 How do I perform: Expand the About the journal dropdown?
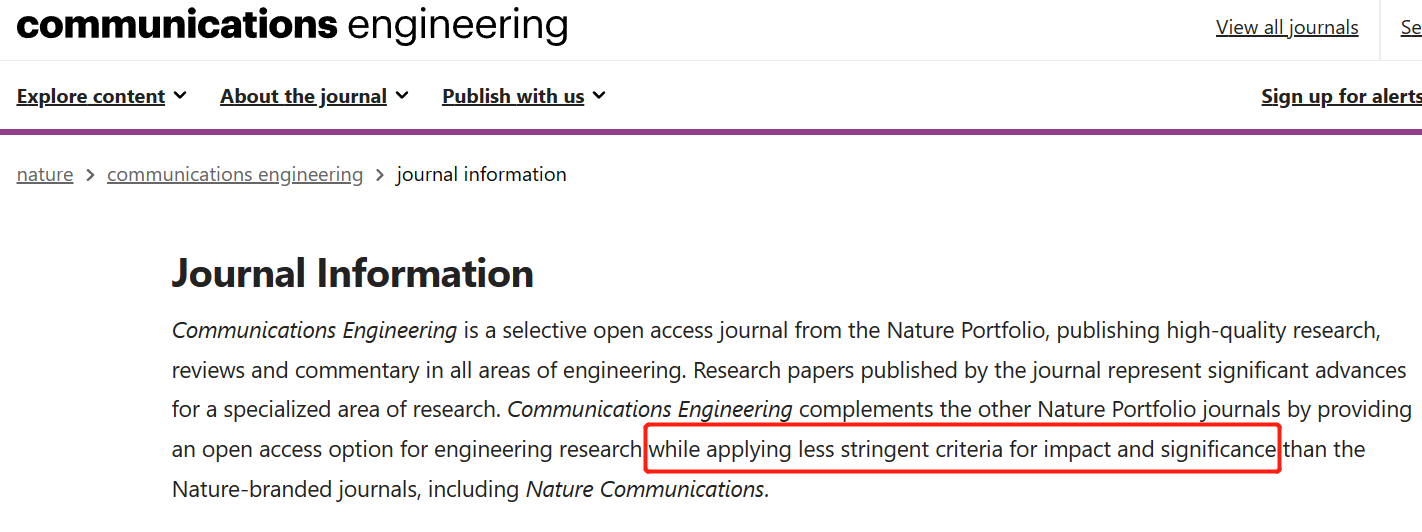(314, 97)
